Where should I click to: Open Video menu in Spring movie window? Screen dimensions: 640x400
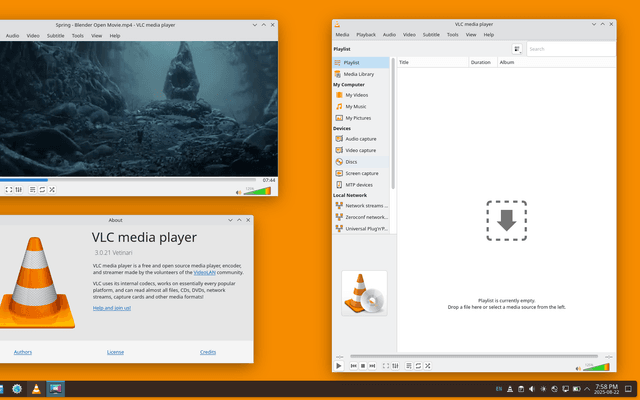point(33,36)
